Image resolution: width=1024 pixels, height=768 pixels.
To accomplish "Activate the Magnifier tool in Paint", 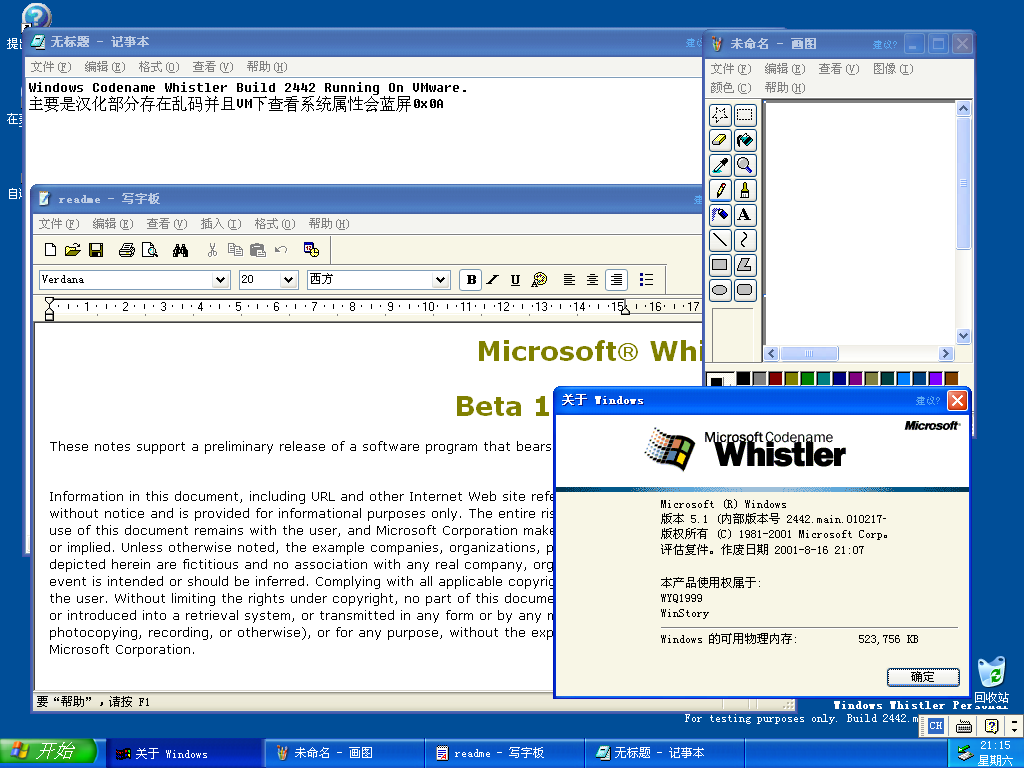I will 744,165.
